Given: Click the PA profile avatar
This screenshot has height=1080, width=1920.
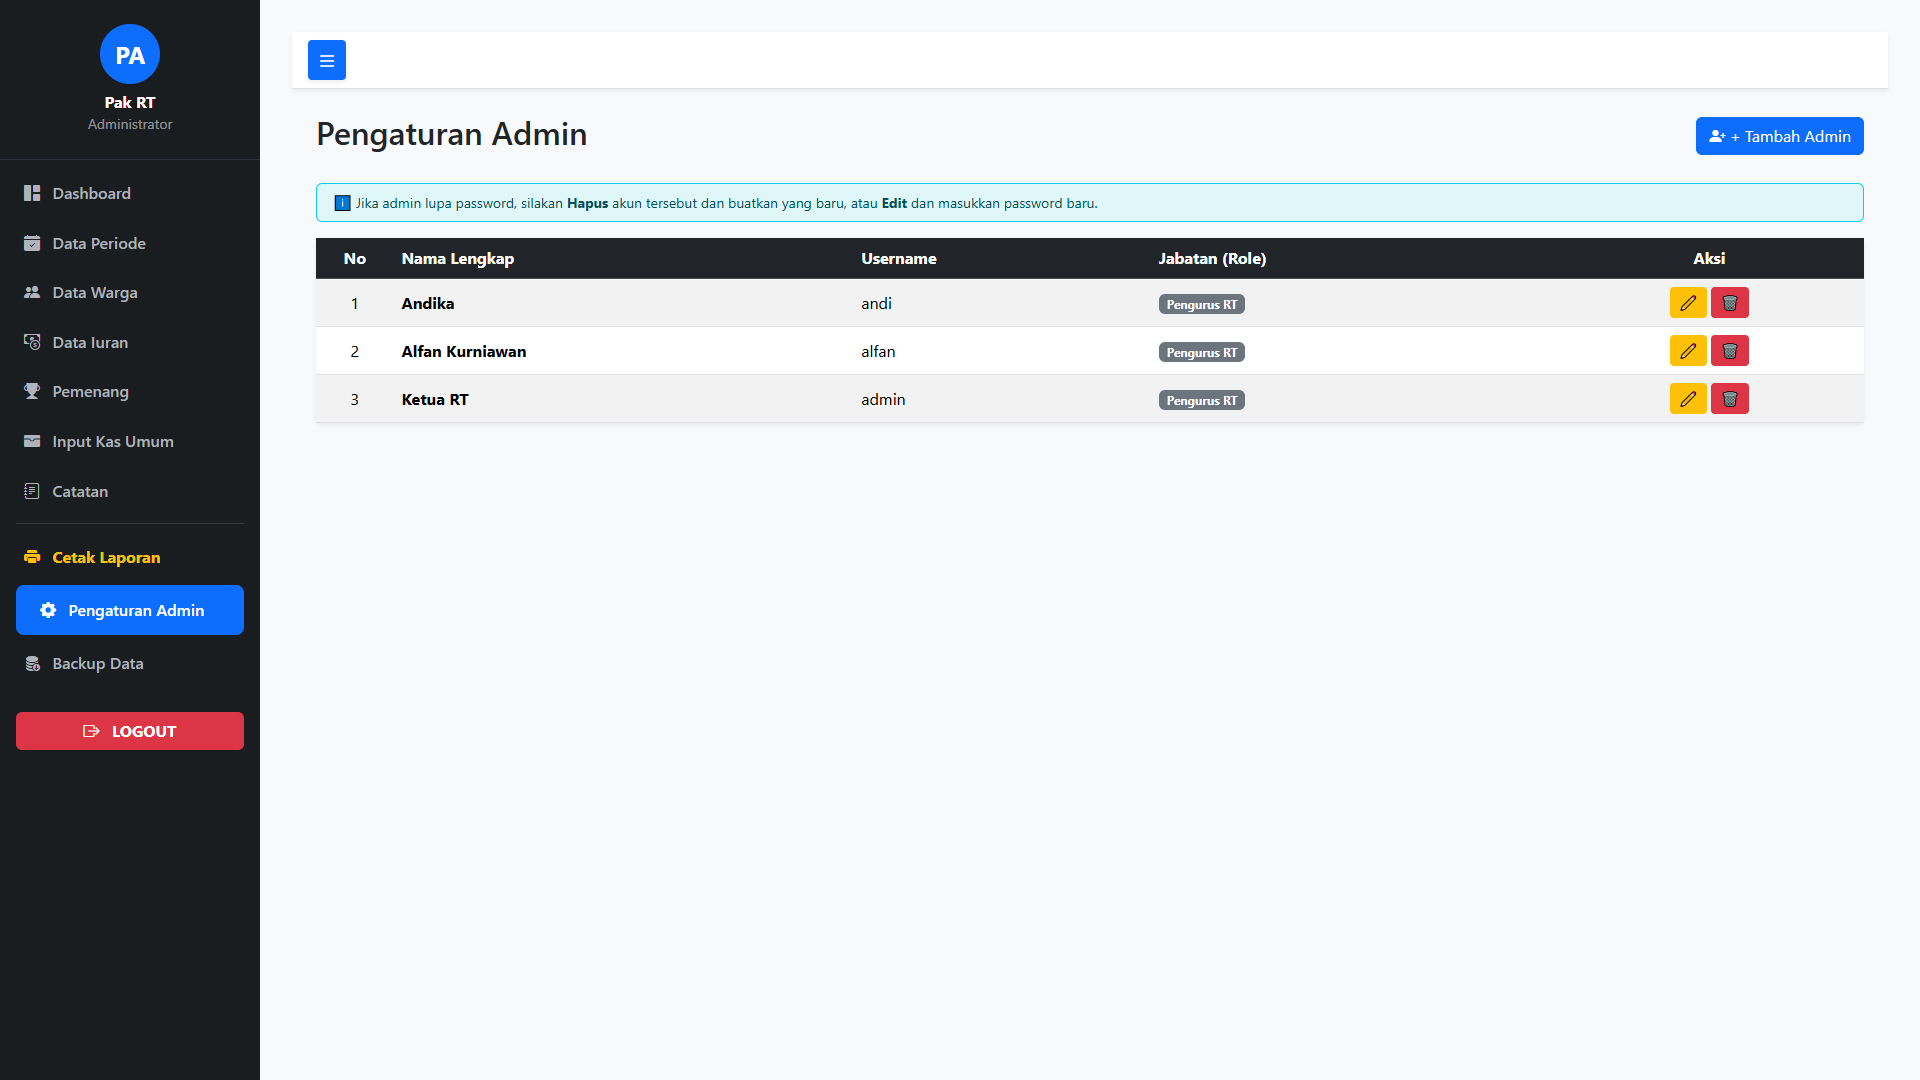Looking at the screenshot, I should [x=130, y=55].
